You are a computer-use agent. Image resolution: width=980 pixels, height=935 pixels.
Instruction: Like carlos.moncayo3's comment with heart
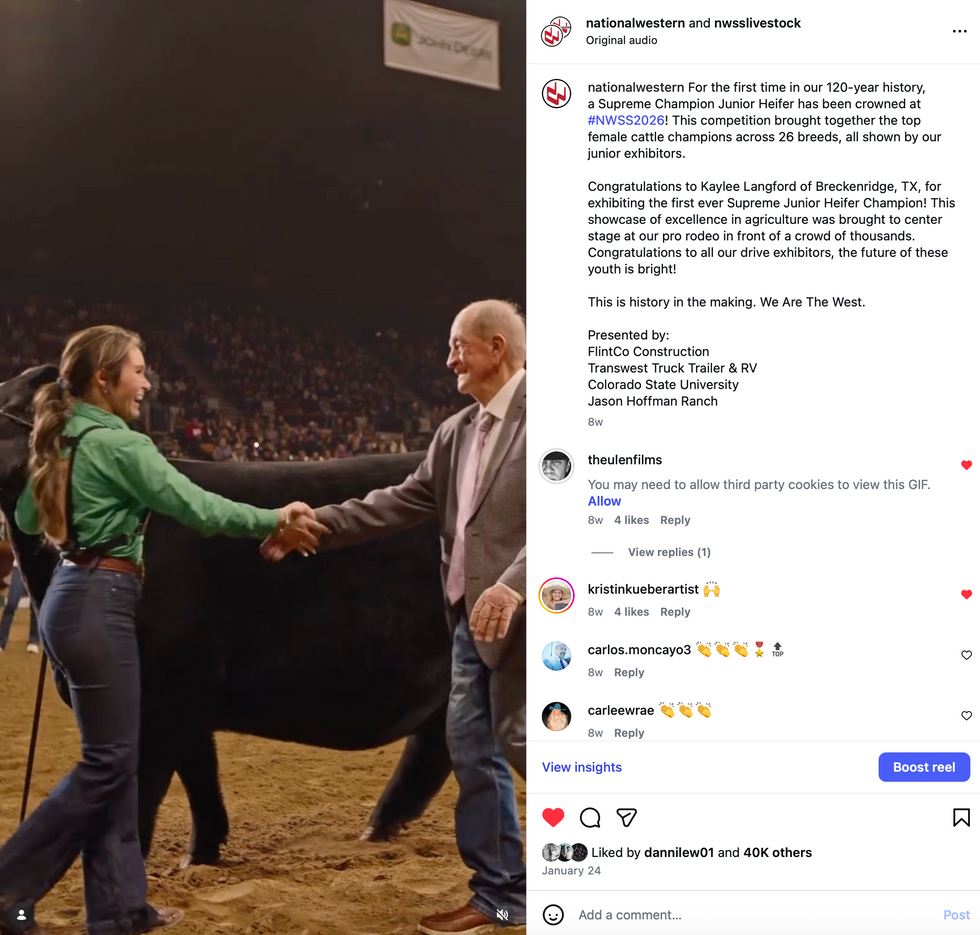966,655
